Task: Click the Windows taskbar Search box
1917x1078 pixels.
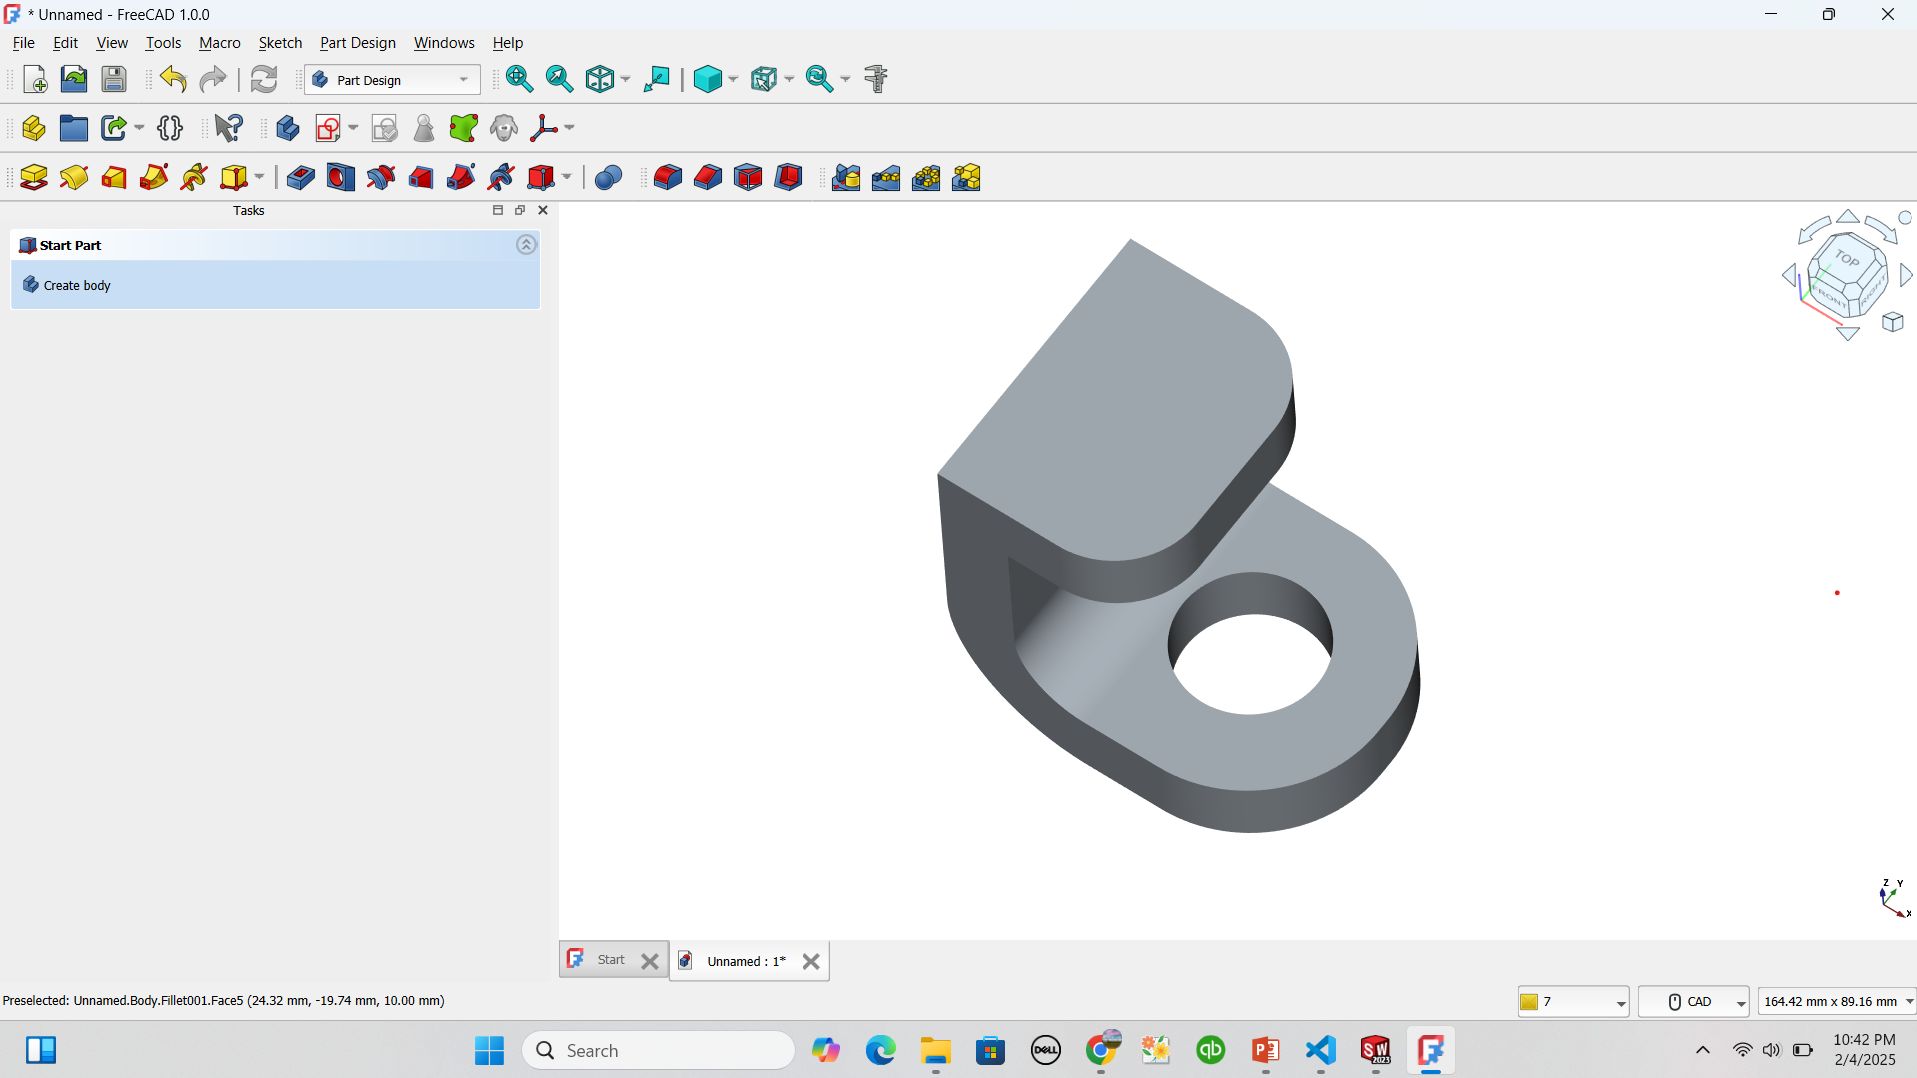Action: click(x=658, y=1050)
